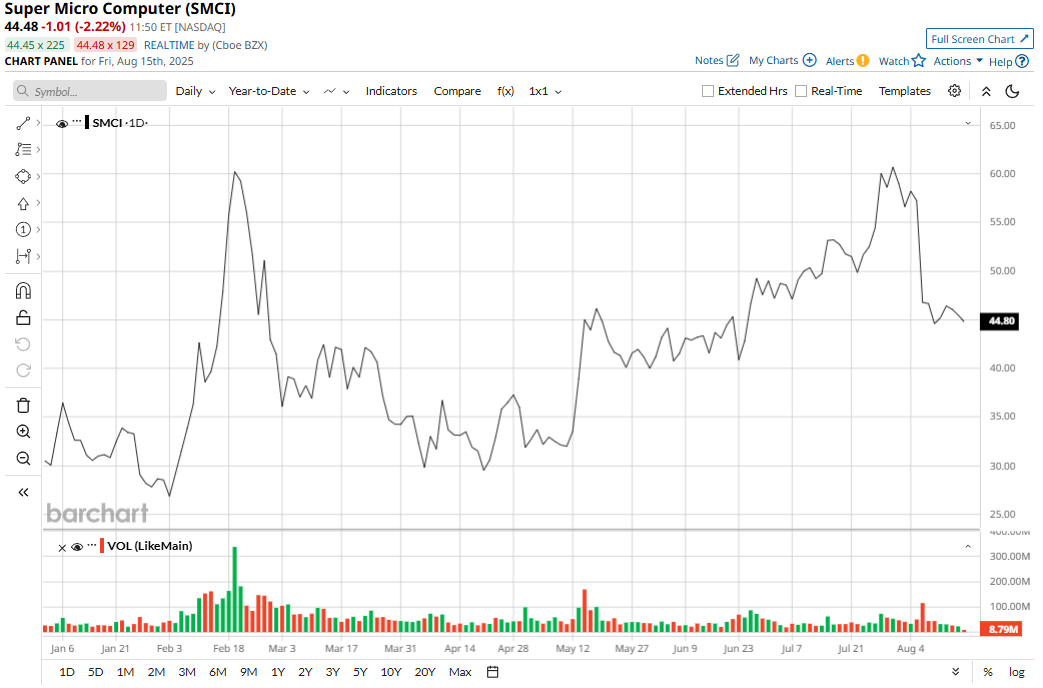Click the SMCI series color swatch
This screenshot has height=688, width=1043.
87,122
